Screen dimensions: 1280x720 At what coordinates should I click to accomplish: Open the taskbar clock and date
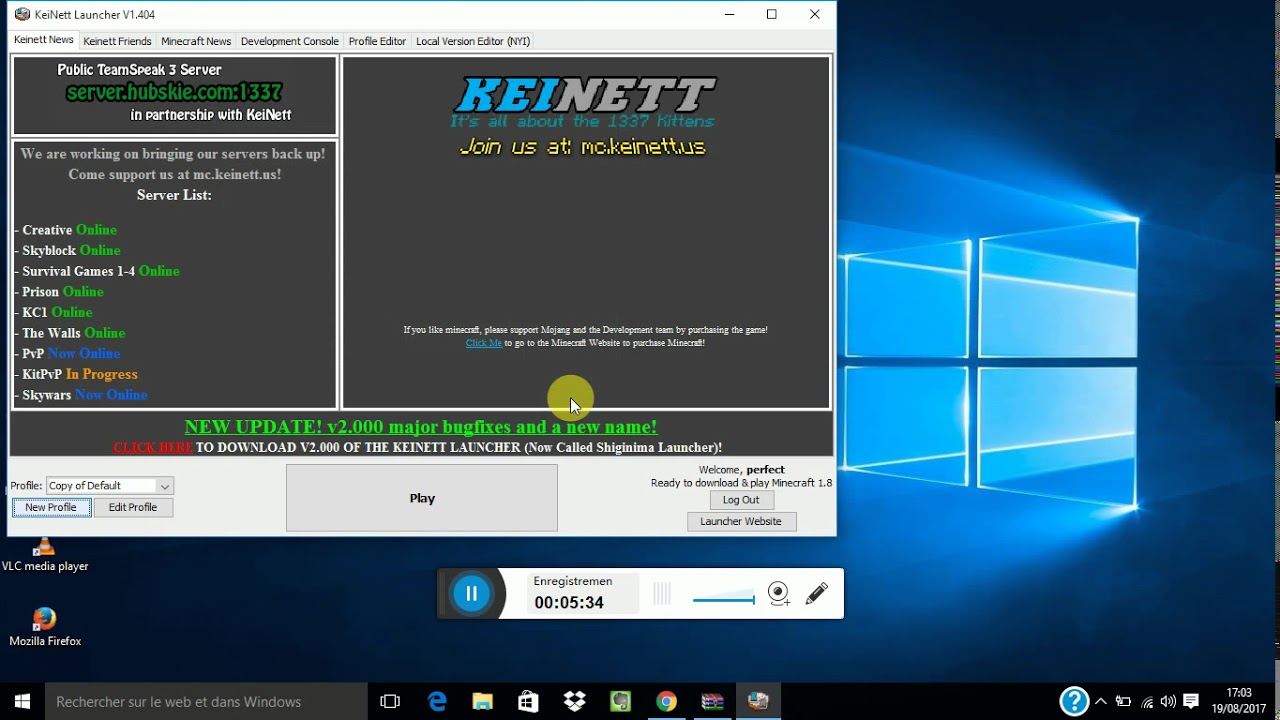click(1238, 701)
